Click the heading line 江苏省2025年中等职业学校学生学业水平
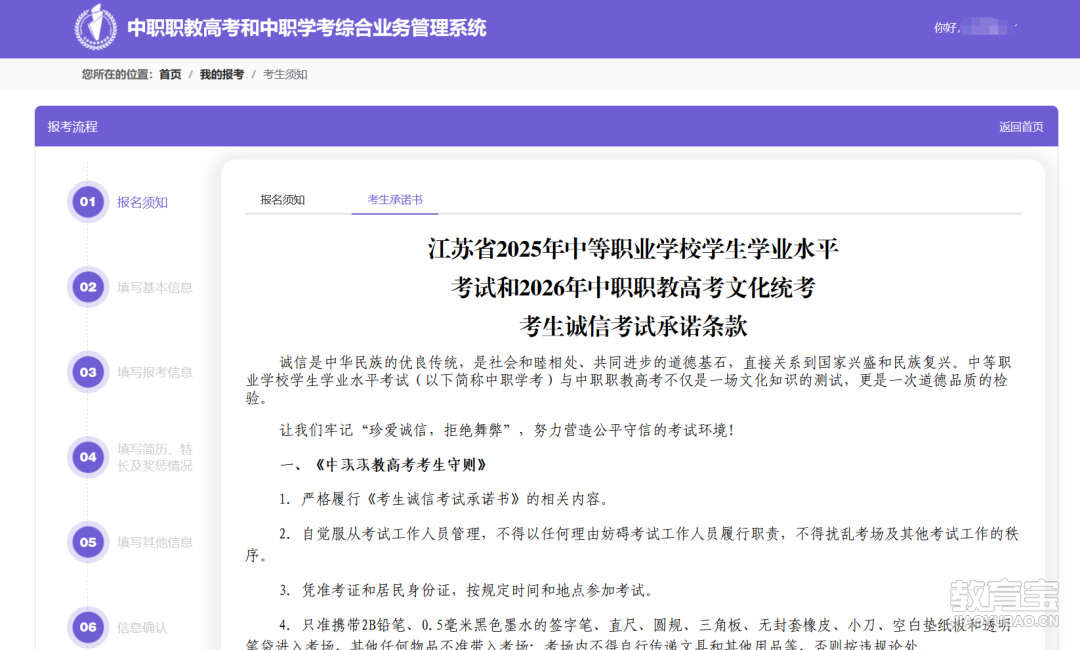 coord(633,249)
